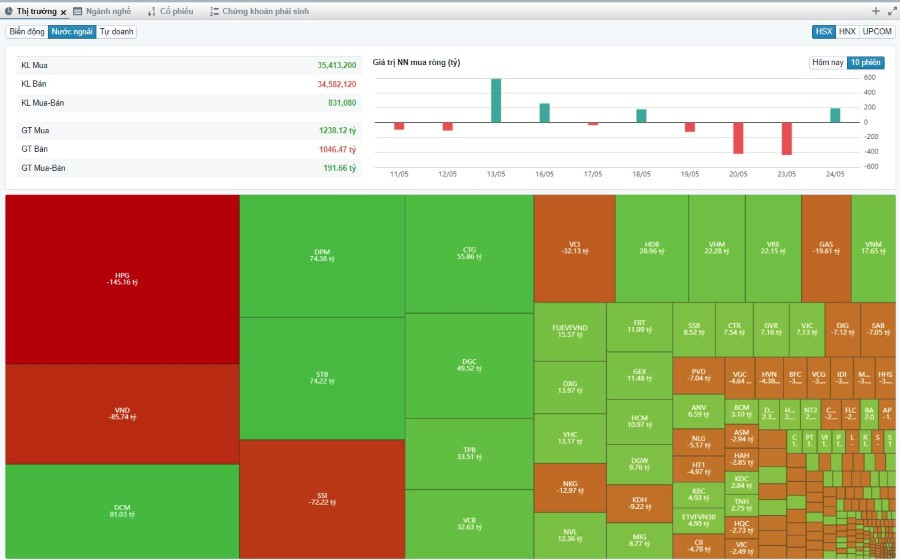Select the SSI treemap tile
The image size is (900, 560).
tap(322, 499)
